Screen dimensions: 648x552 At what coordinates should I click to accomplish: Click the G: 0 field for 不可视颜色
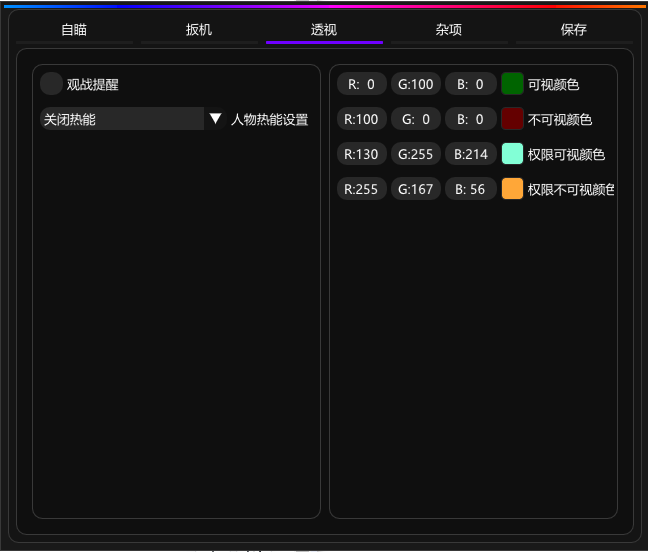[x=416, y=119]
